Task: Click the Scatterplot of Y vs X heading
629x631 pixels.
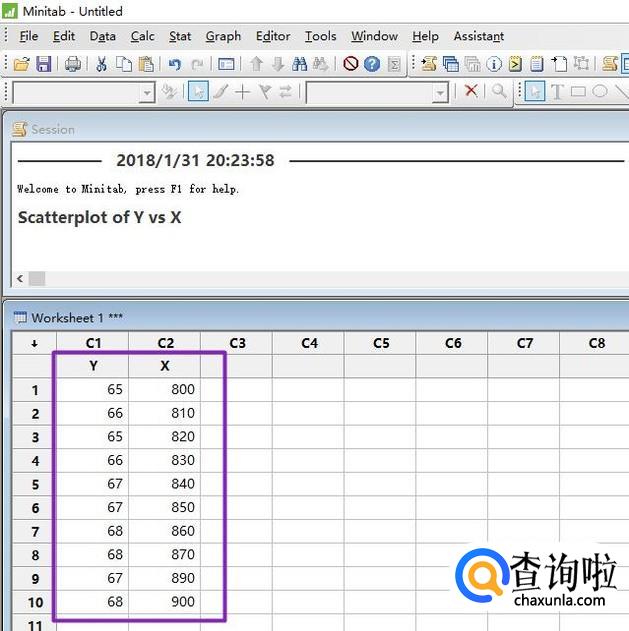Action: tap(99, 218)
